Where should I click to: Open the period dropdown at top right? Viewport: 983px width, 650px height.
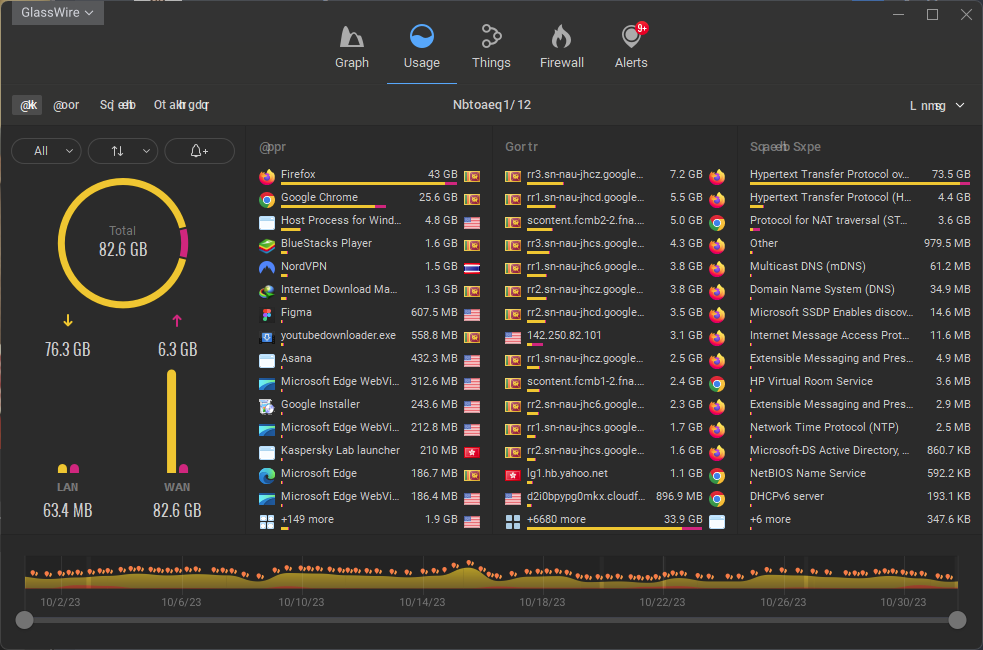[937, 105]
